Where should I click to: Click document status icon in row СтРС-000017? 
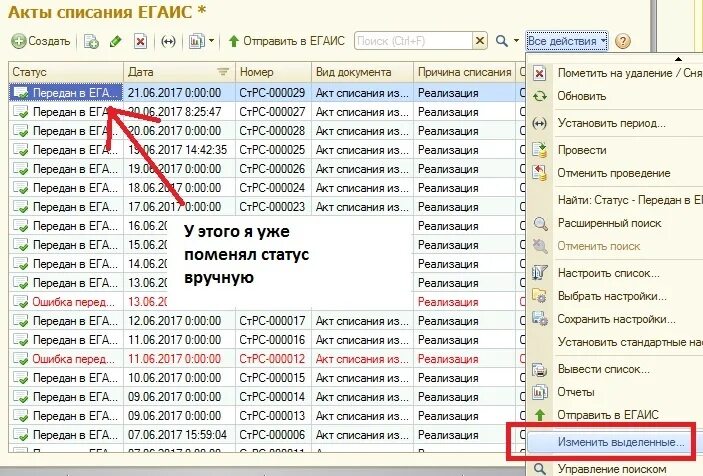[21, 321]
